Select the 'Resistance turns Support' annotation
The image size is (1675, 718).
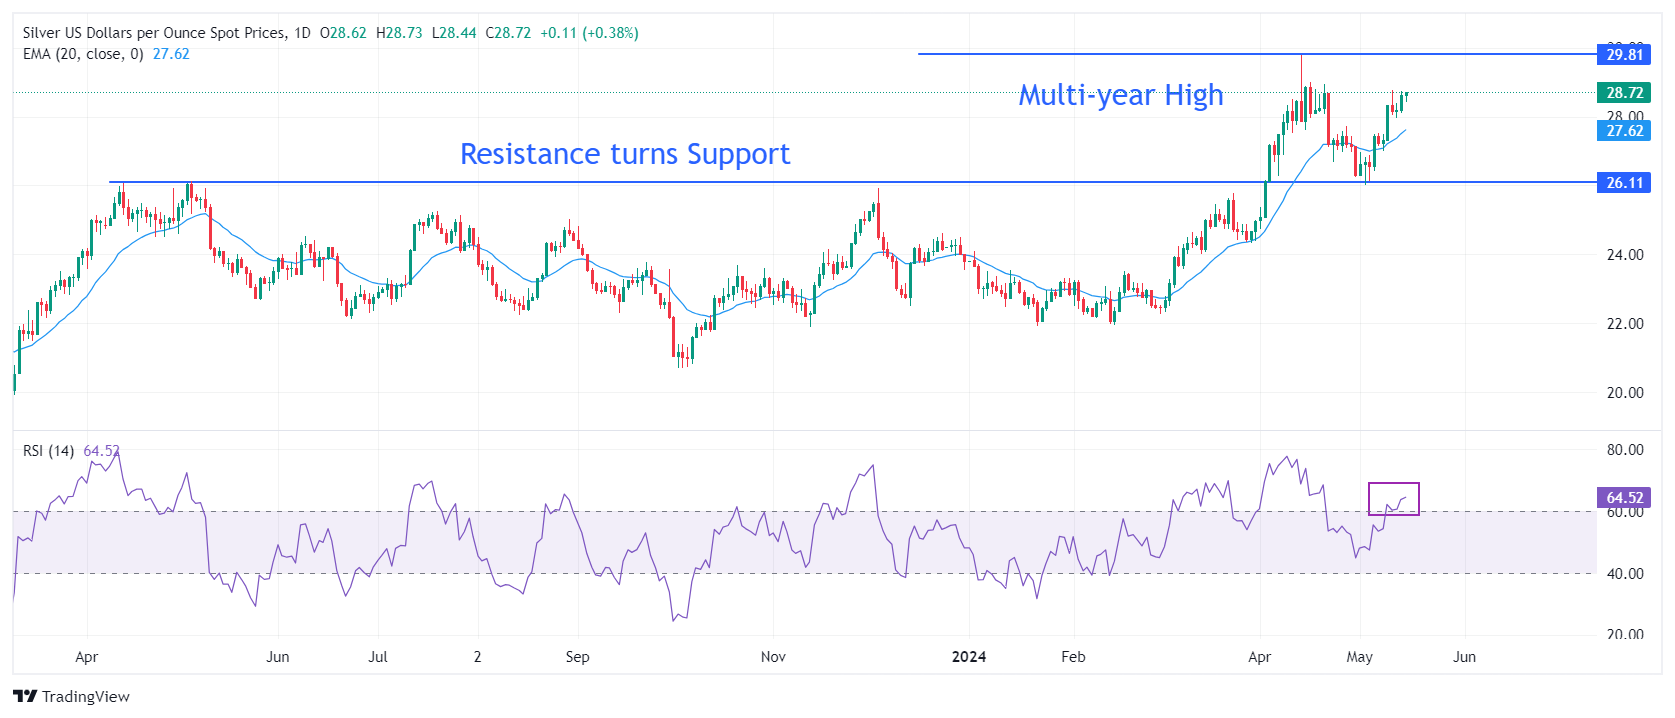tap(625, 154)
